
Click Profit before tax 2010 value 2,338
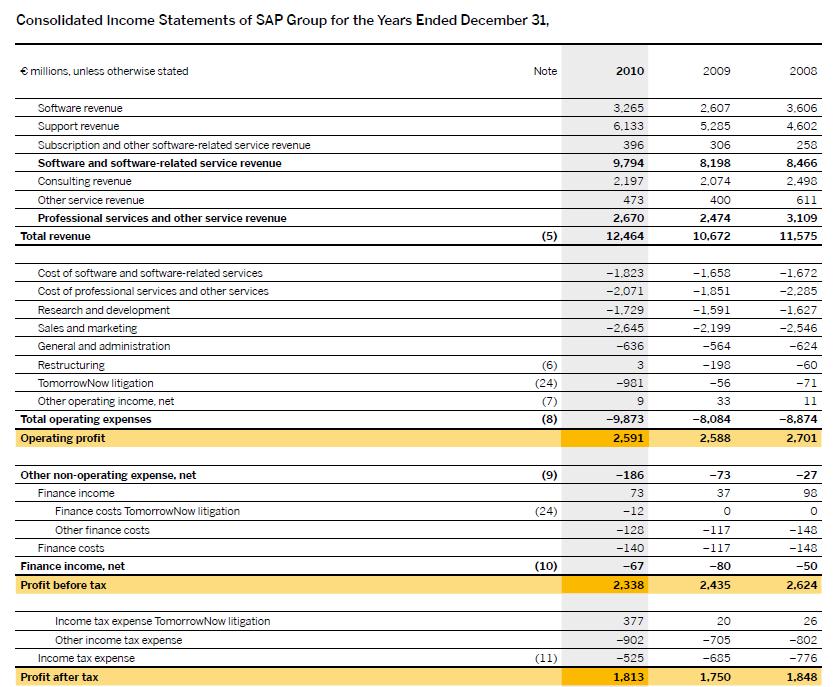[628, 585]
